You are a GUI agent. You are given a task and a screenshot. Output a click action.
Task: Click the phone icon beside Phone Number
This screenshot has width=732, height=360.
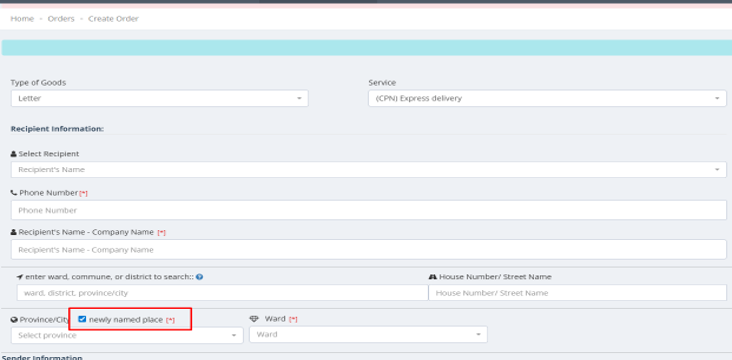(14, 193)
